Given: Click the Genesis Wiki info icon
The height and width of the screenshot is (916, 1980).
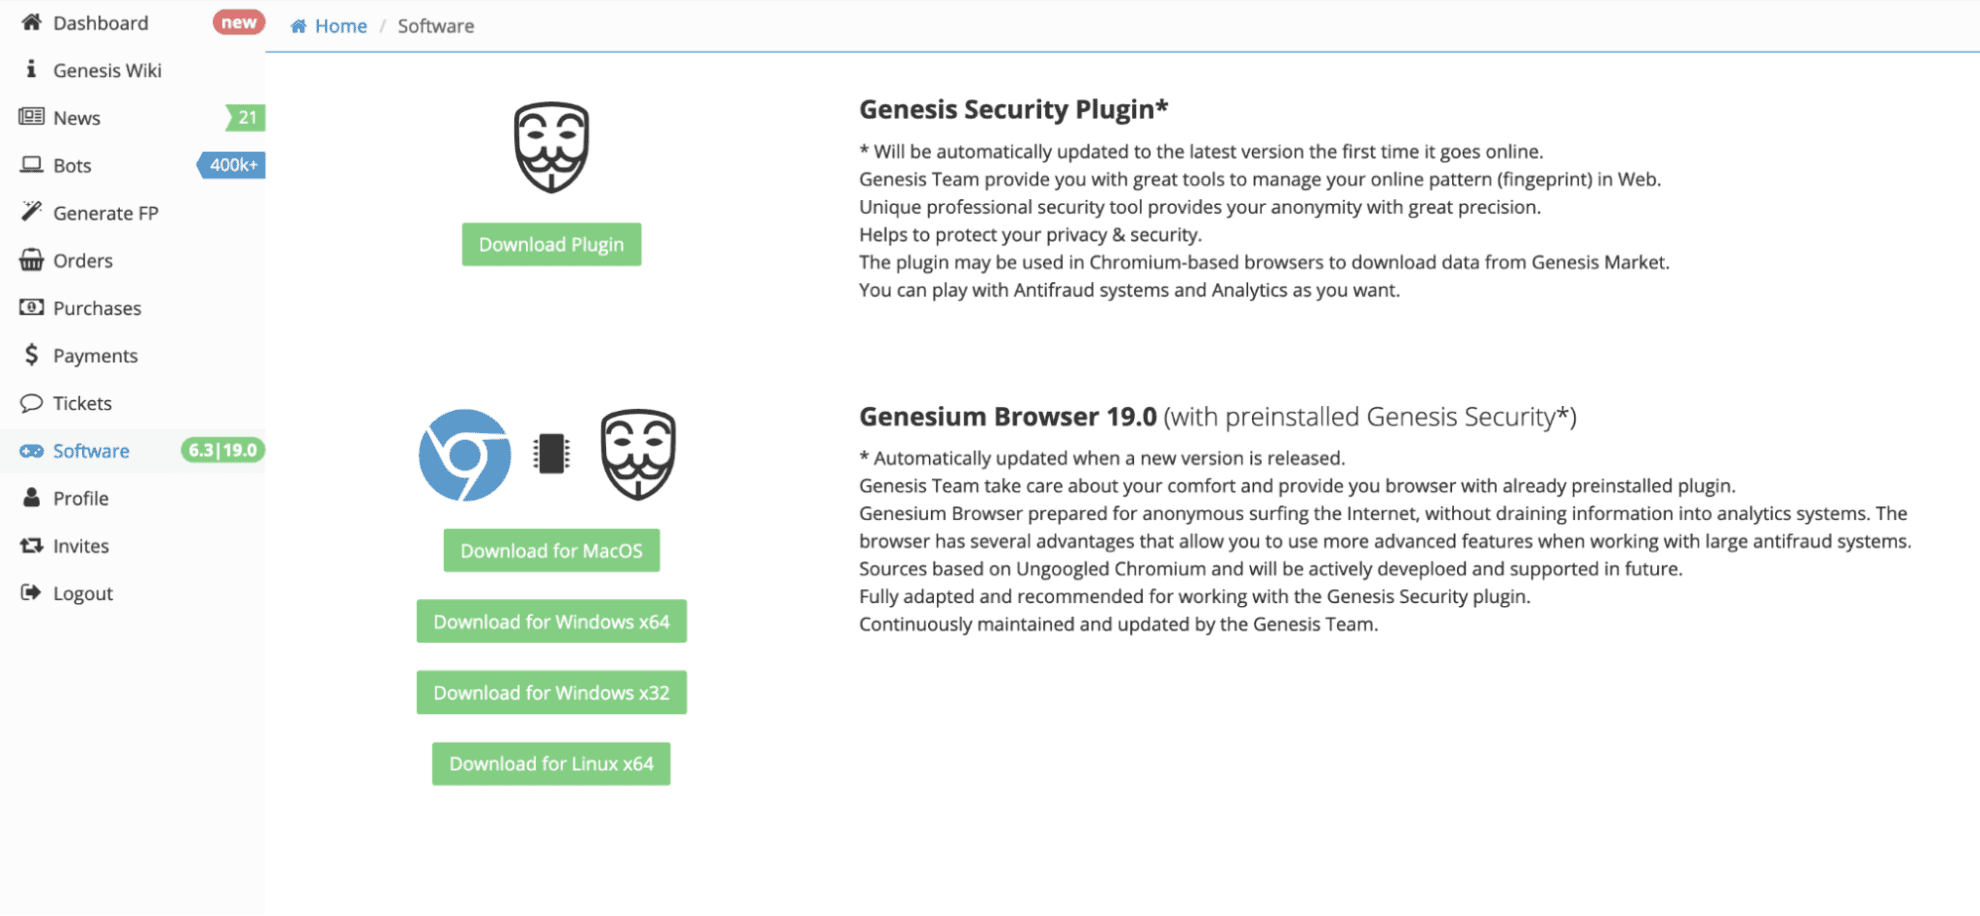Looking at the screenshot, I should coord(31,69).
